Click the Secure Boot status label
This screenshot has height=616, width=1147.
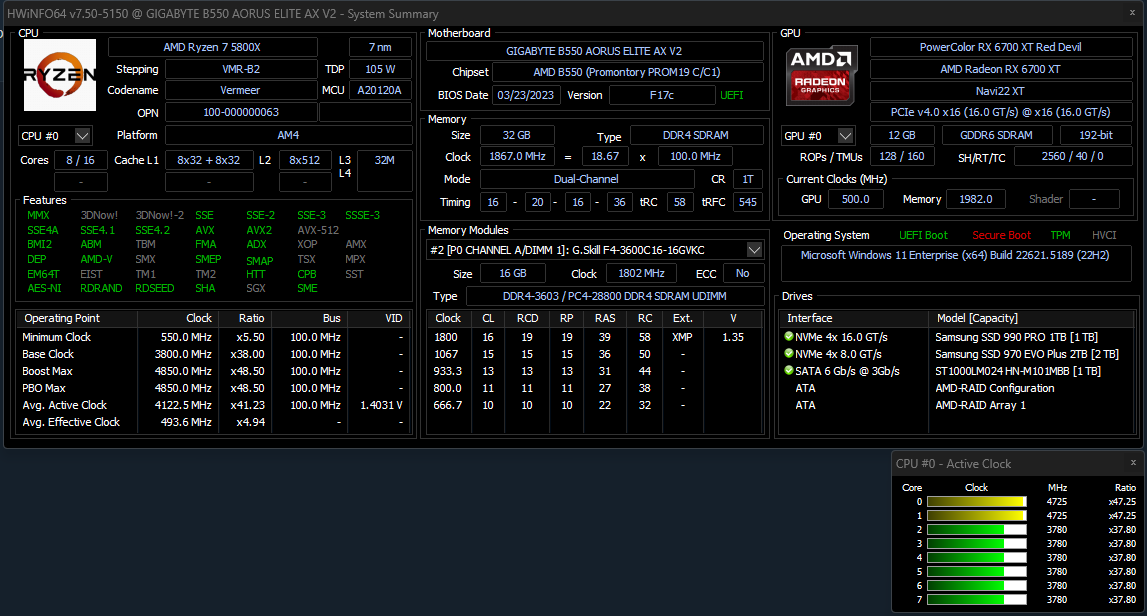(x=1001, y=236)
